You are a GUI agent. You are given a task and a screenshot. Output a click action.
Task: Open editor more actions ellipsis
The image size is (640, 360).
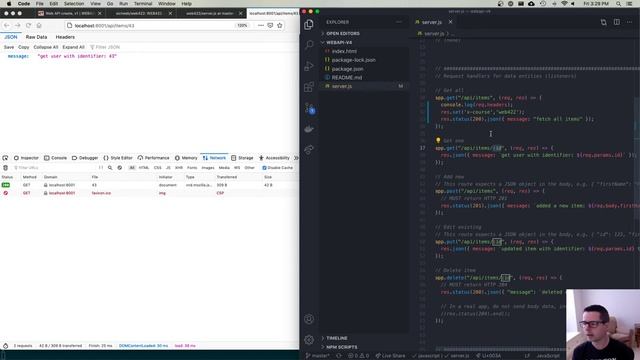pyautogui.click(x=629, y=22)
